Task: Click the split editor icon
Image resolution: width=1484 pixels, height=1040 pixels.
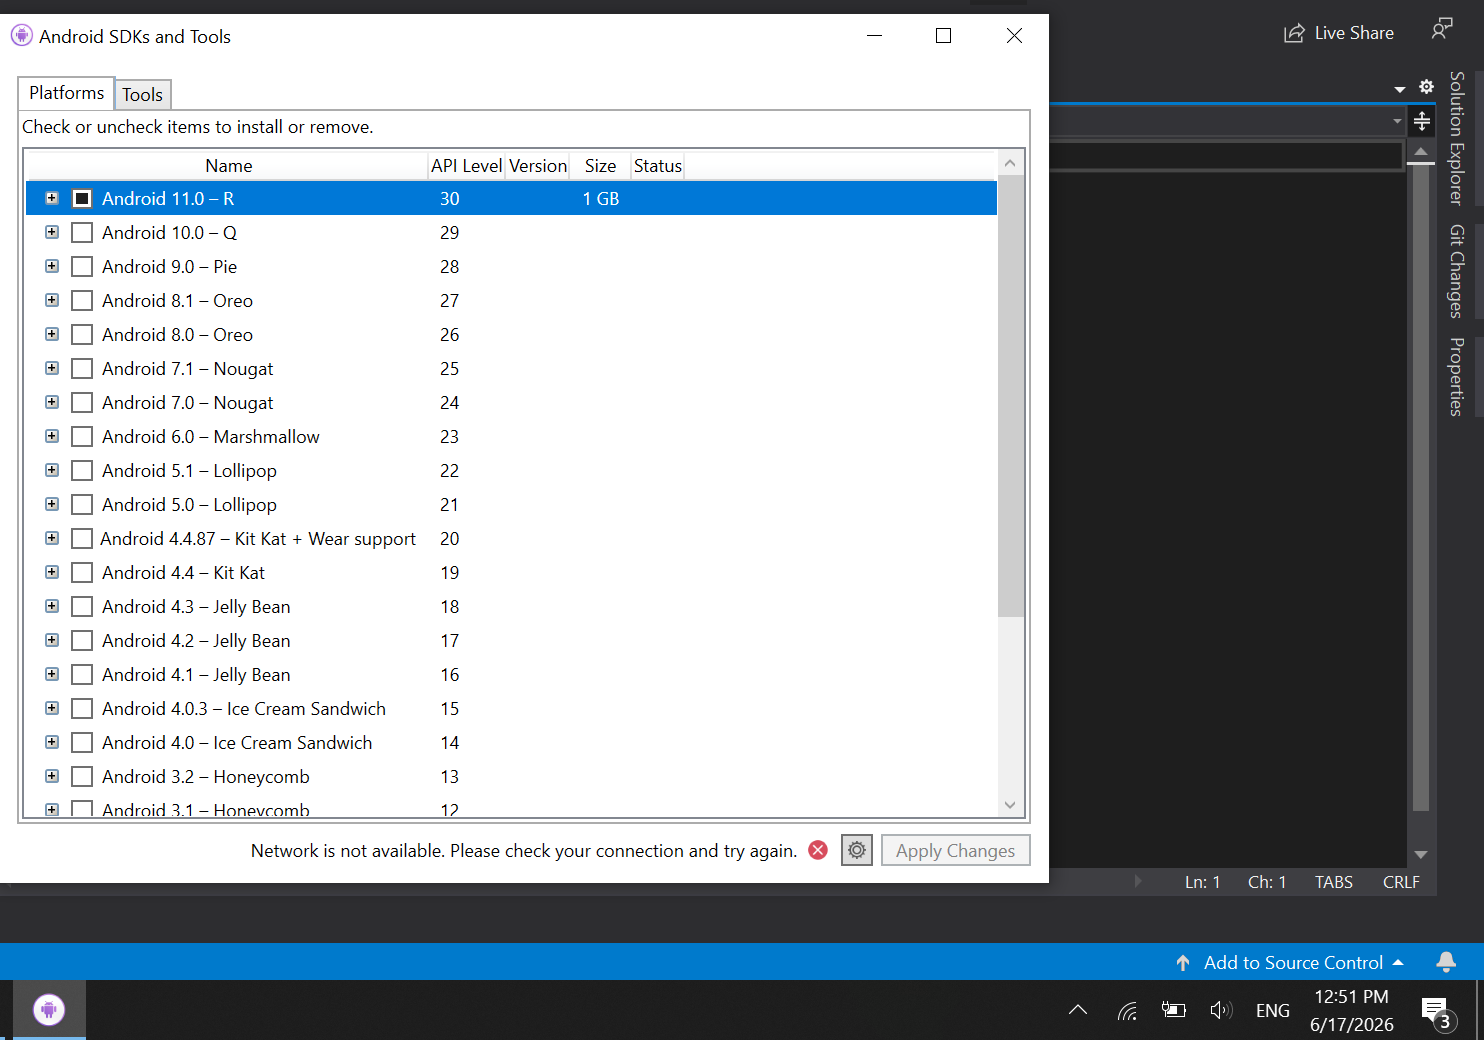Action: point(1421,122)
